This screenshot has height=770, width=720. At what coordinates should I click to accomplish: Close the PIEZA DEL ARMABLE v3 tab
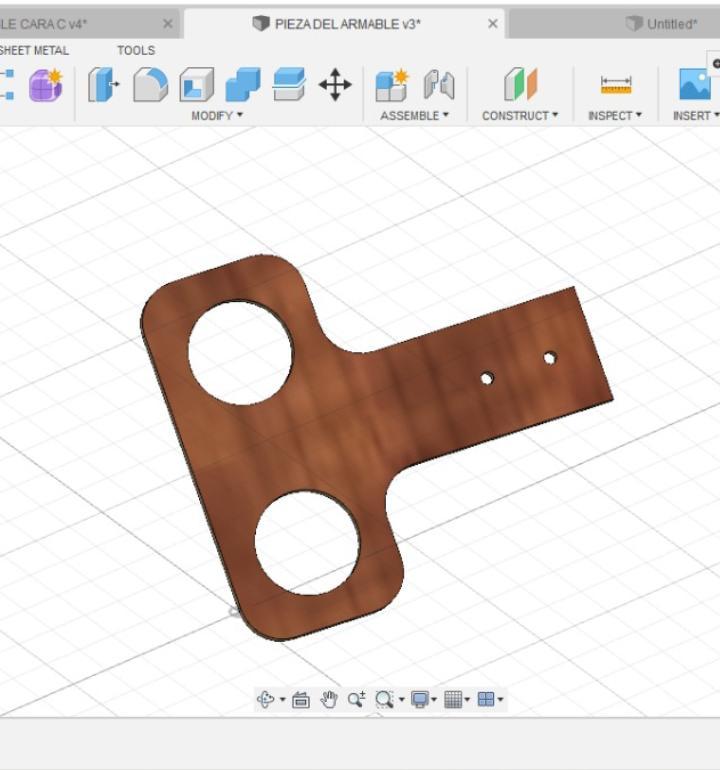[x=493, y=24]
